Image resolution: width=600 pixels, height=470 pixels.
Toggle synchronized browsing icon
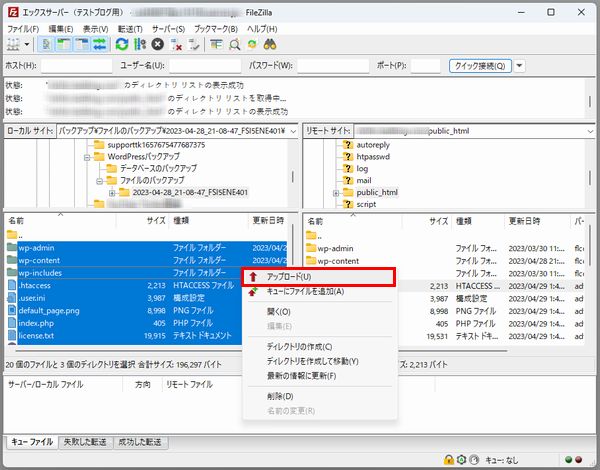click(252, 45)
